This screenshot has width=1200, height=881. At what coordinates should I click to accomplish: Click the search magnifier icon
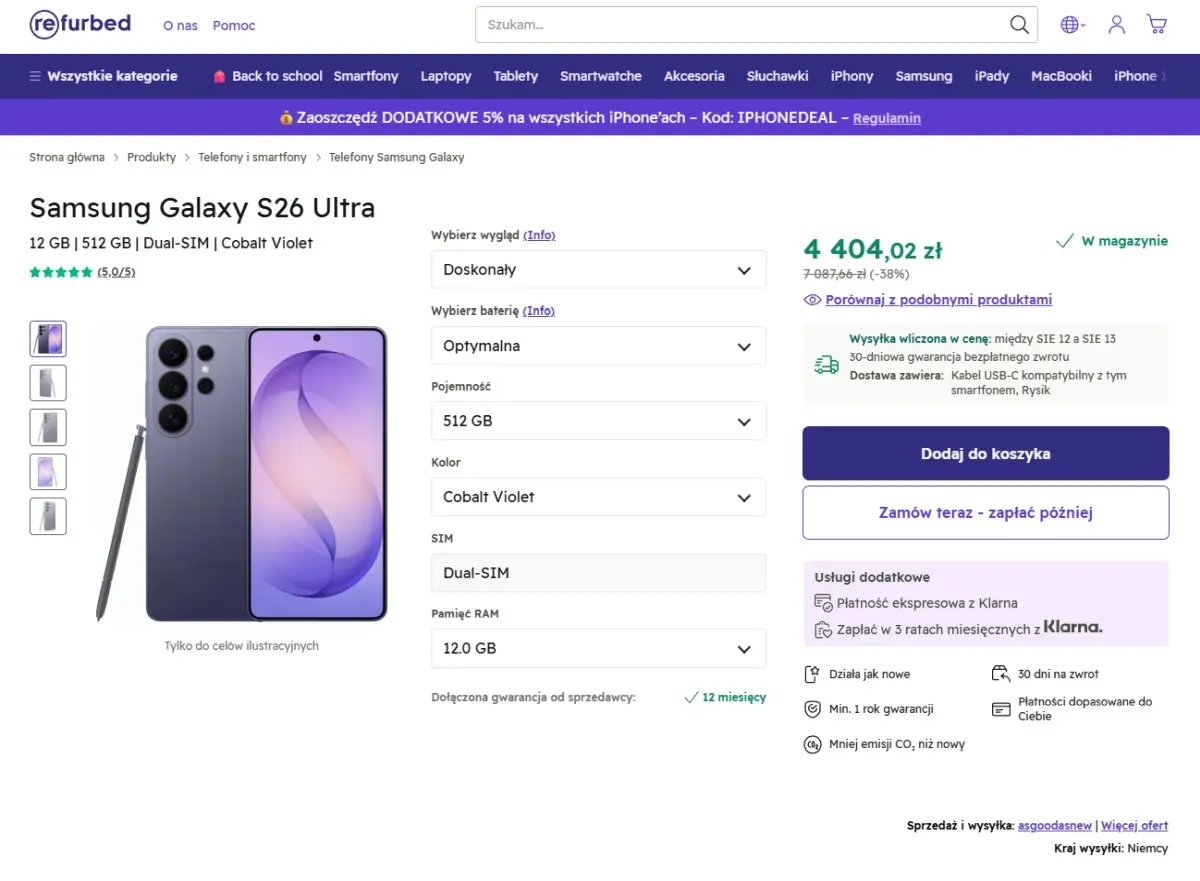1019,25
